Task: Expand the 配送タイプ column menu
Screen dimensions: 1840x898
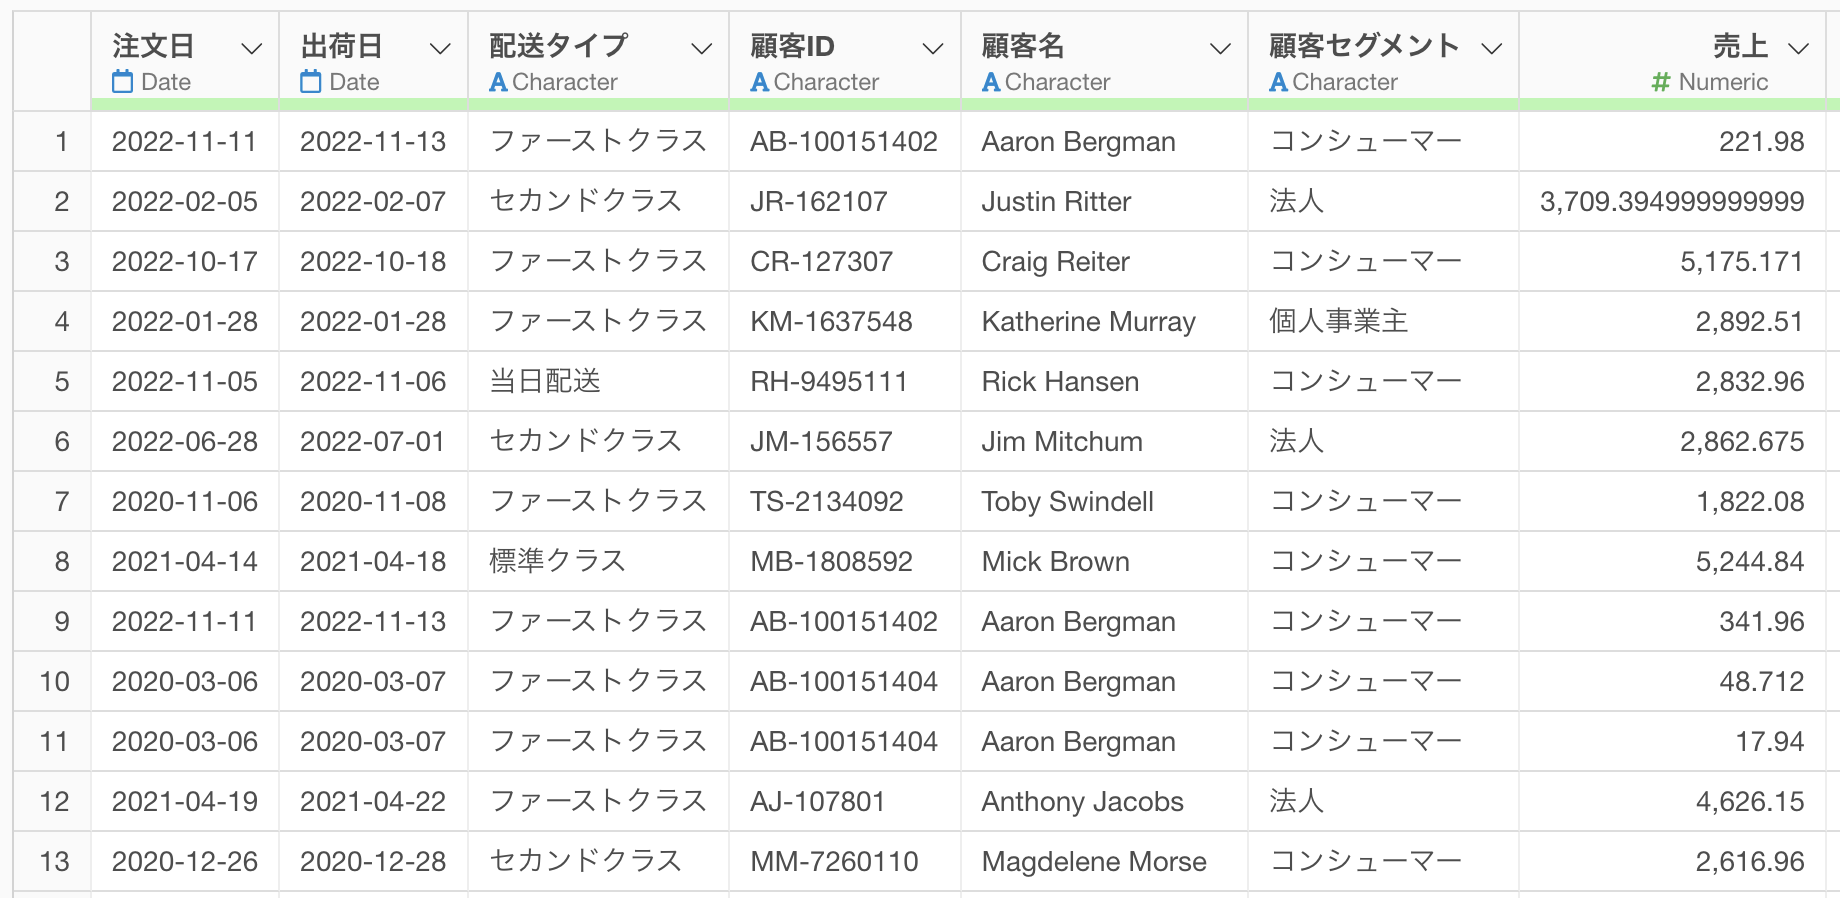Action: (702, 48)
